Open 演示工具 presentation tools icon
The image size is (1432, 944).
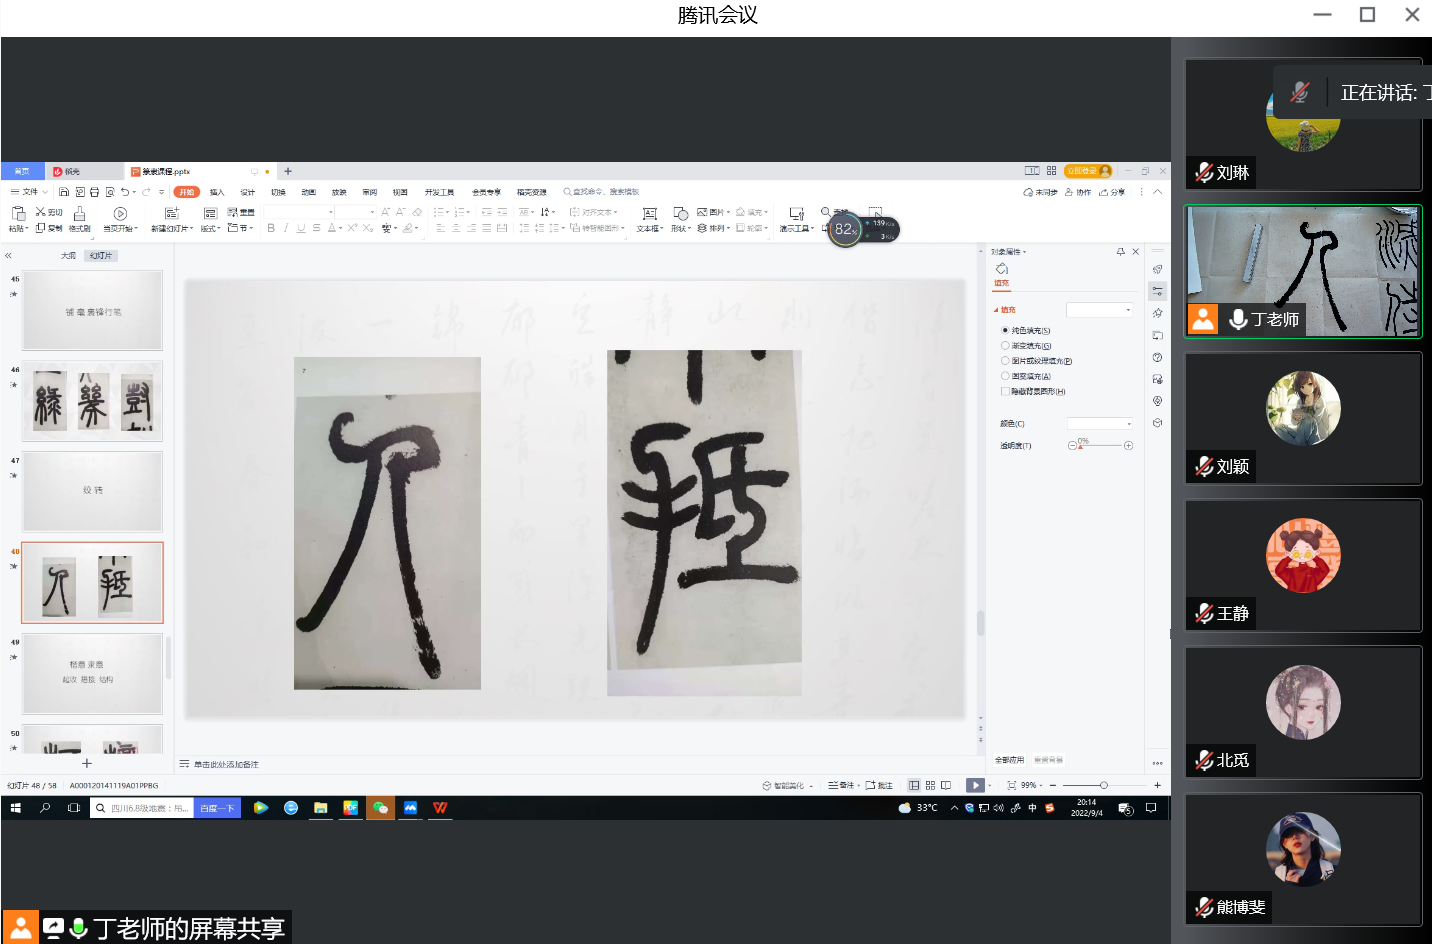tap(796, 214)
